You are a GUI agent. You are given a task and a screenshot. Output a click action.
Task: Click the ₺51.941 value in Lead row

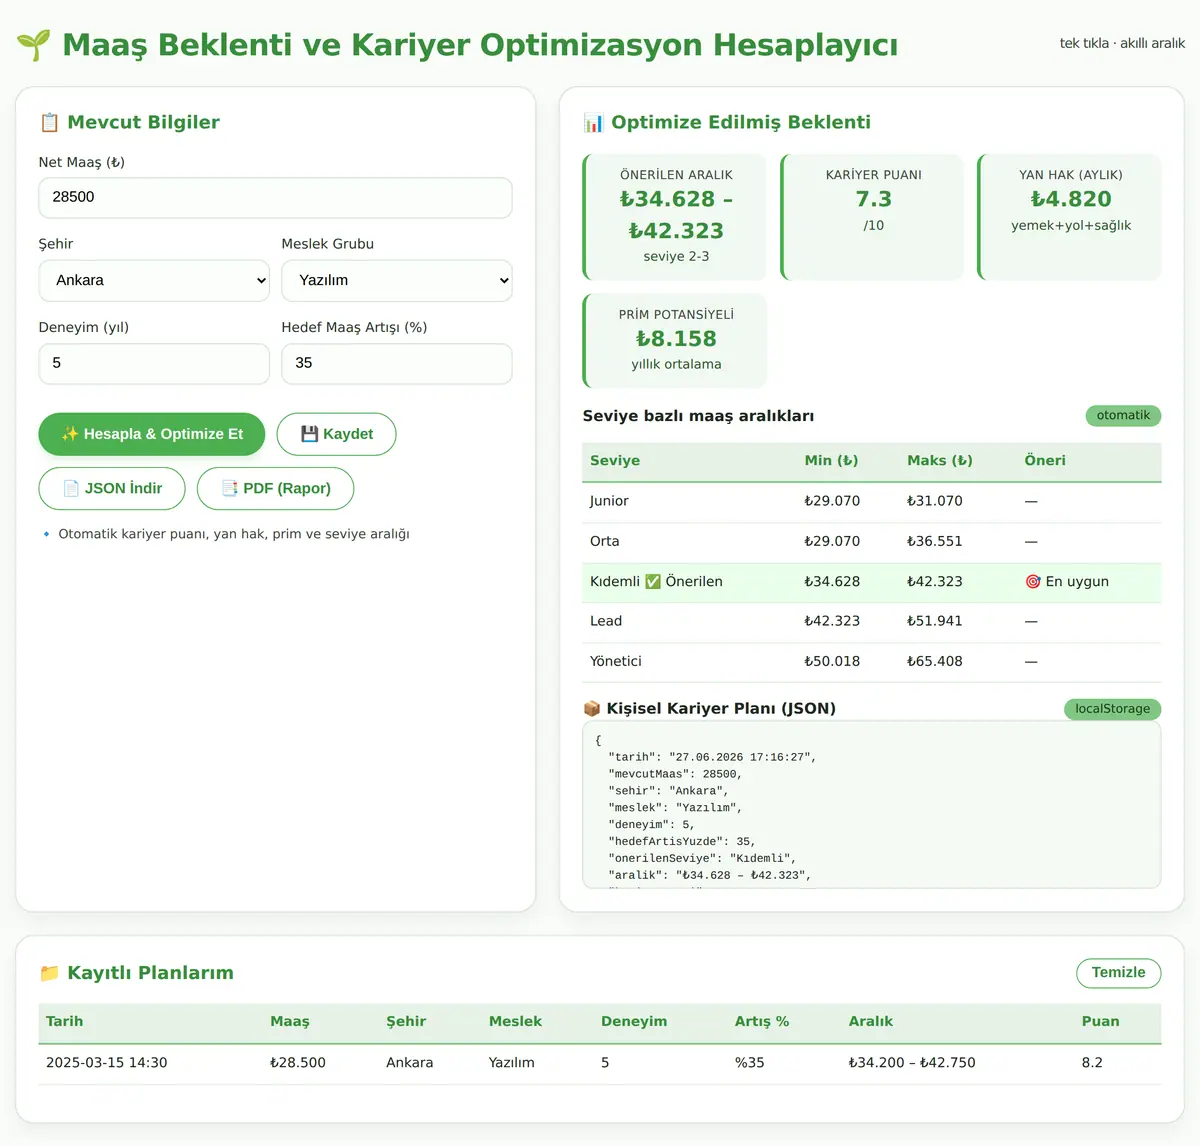(x=934, y=621)
